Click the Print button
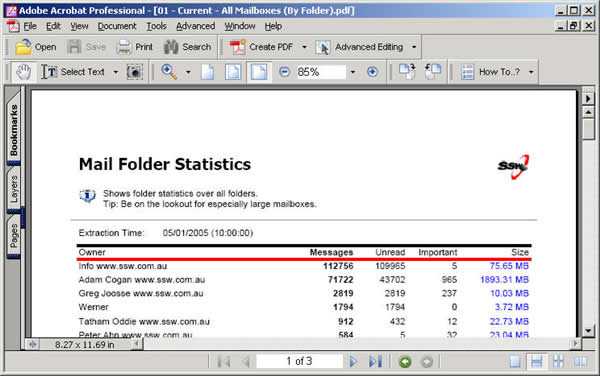 coord(135,47)
